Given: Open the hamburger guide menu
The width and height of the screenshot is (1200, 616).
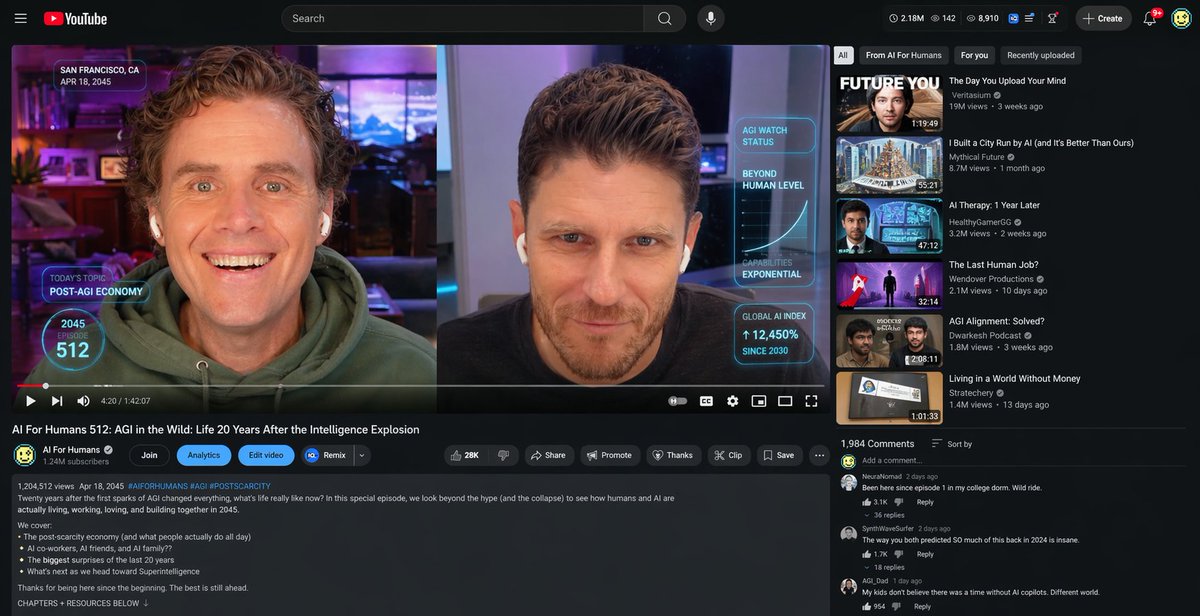Looking at the screenshot, I should pos(20,18).
